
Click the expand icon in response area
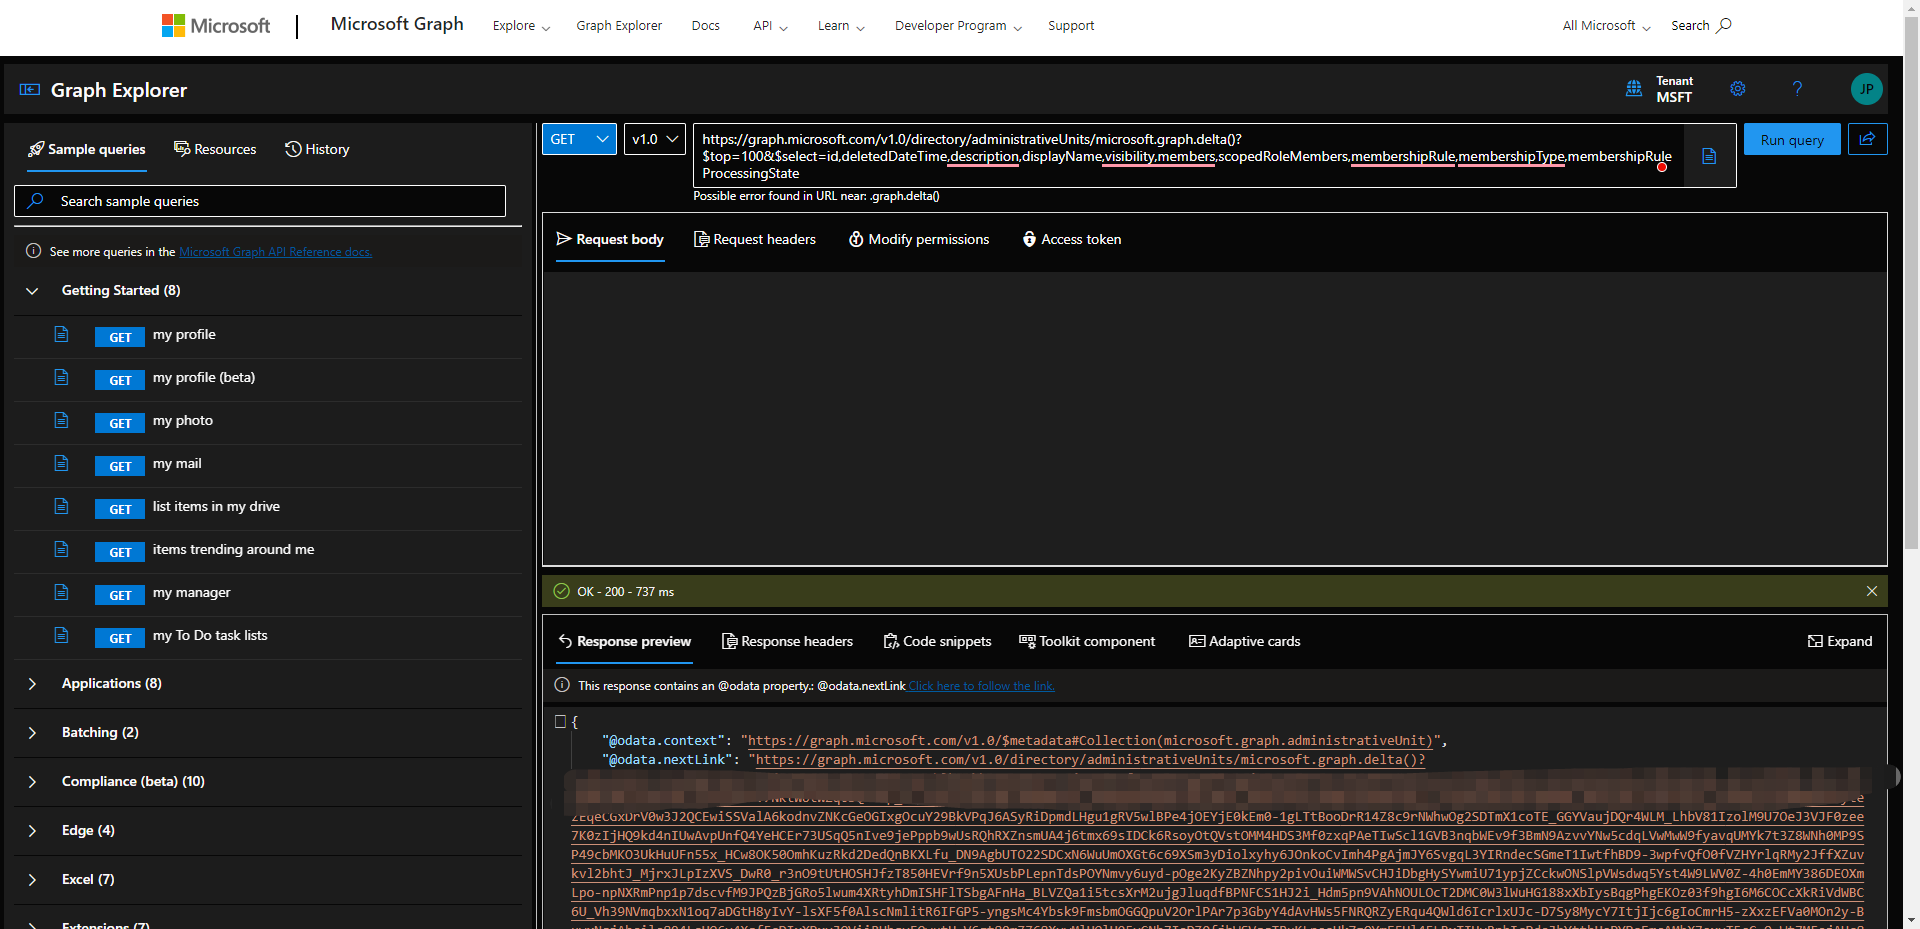[x=1815, y=641]
